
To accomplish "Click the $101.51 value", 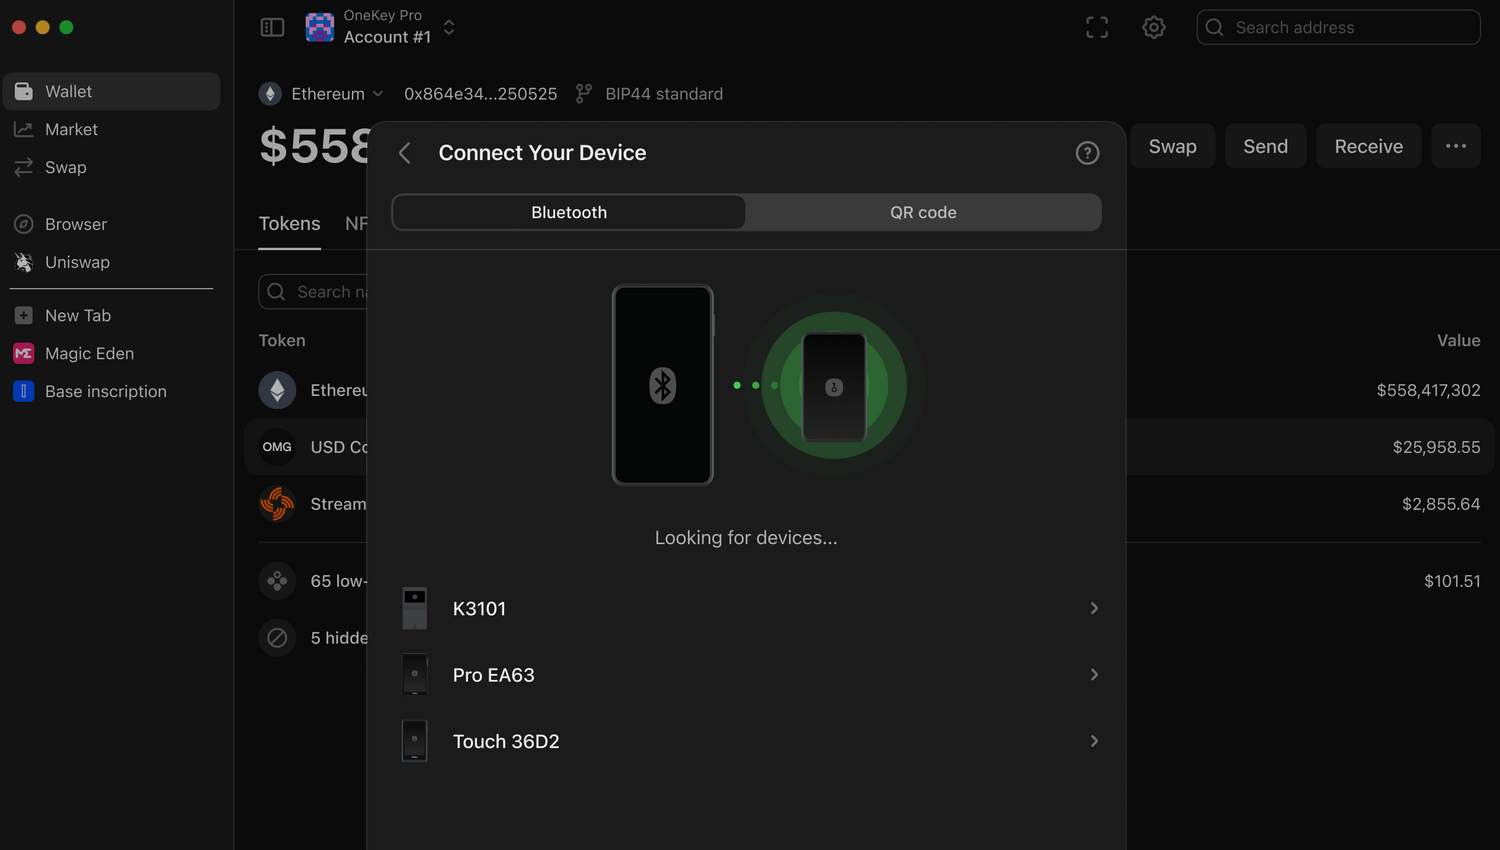I will pyautogui.click(x=1452, y=581).
